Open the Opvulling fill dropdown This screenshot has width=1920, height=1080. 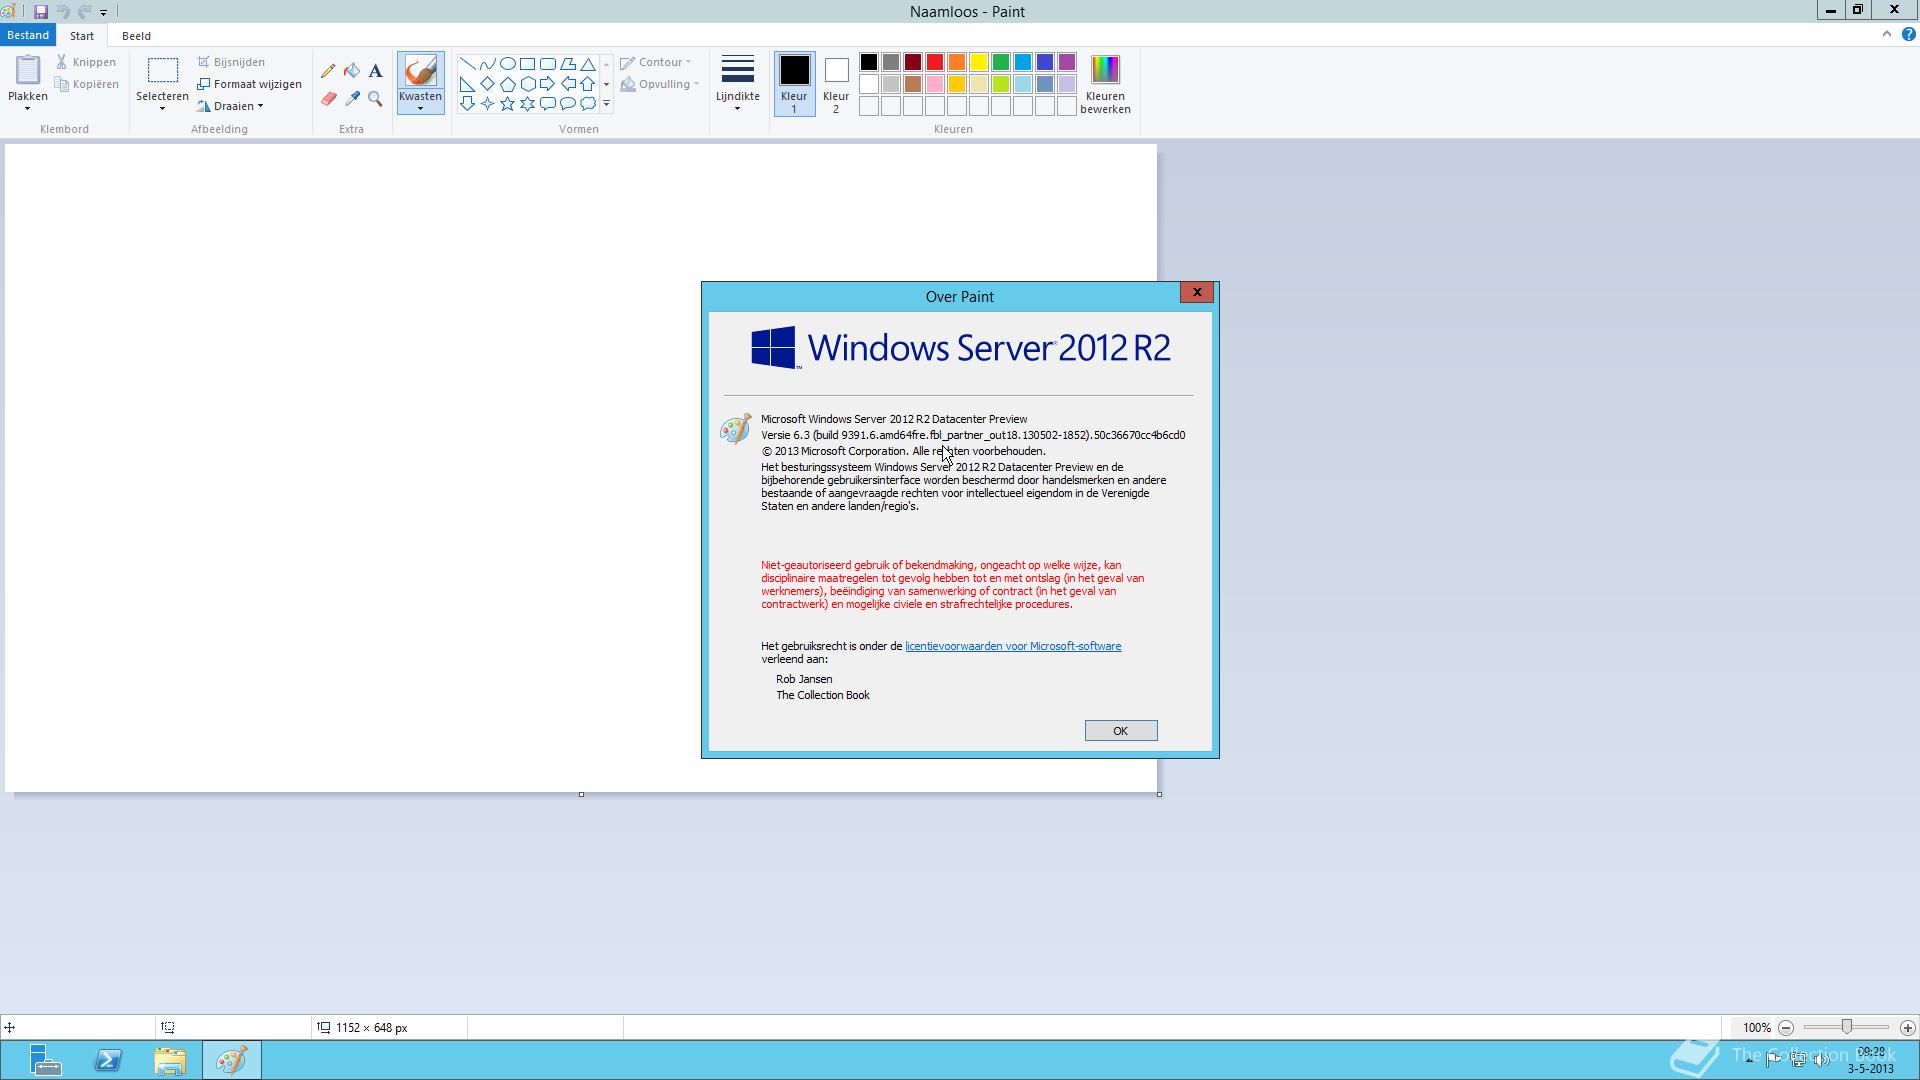tap(660, 84)
